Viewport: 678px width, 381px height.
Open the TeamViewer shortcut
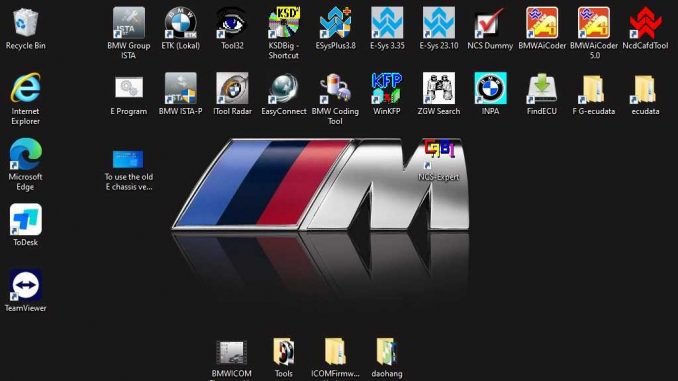click(26, 285)
